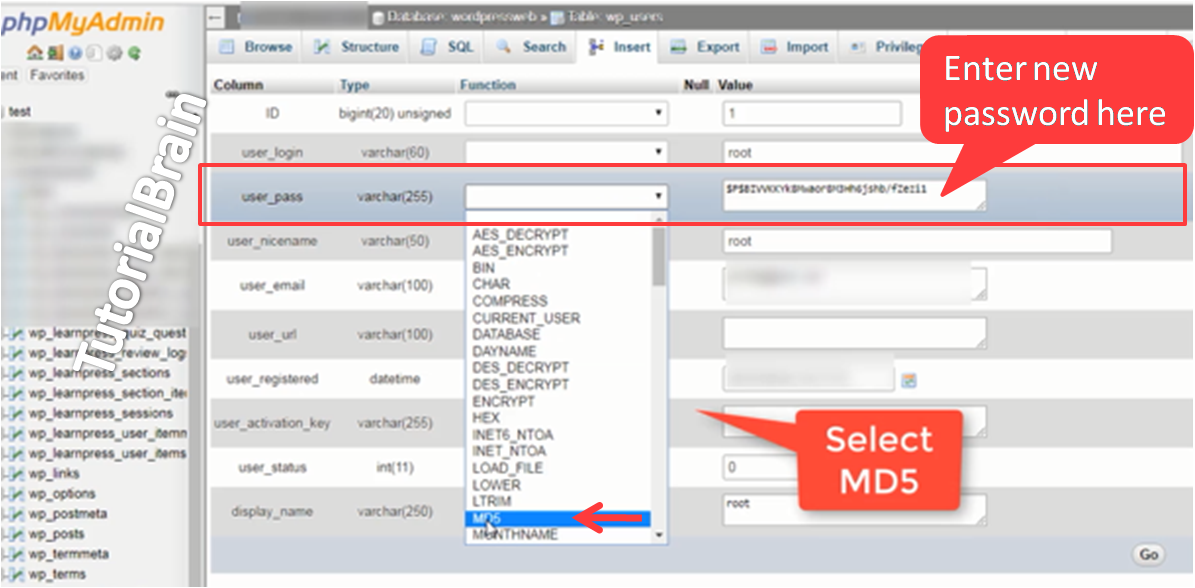
Task: Click the table icon beside wp_postmeta
Action: click(18, 514)
